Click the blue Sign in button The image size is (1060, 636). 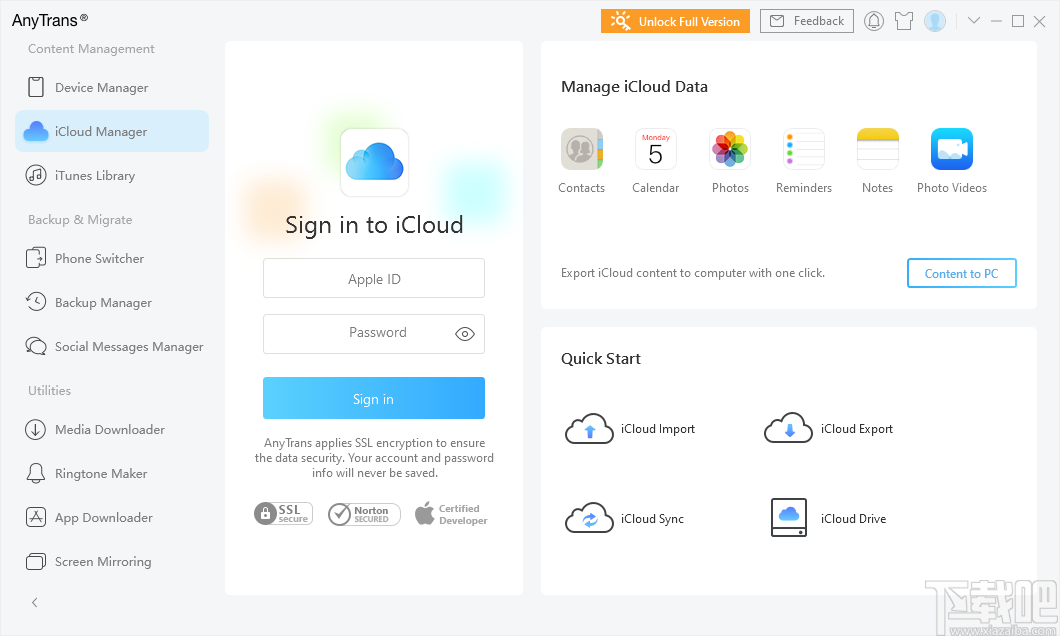coord(374,398)
